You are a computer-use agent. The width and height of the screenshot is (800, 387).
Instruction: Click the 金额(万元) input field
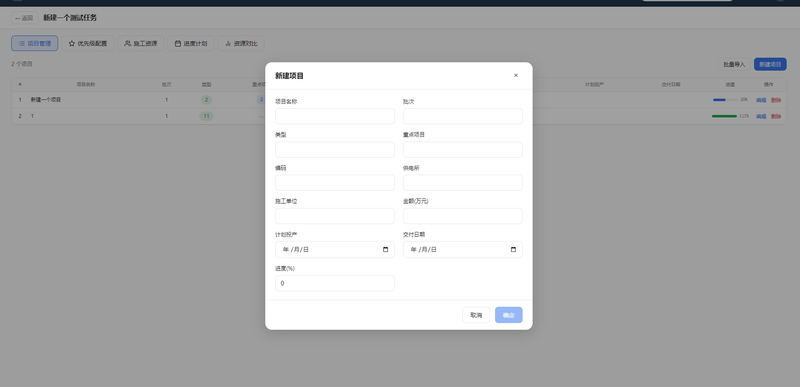pos(463,216)
